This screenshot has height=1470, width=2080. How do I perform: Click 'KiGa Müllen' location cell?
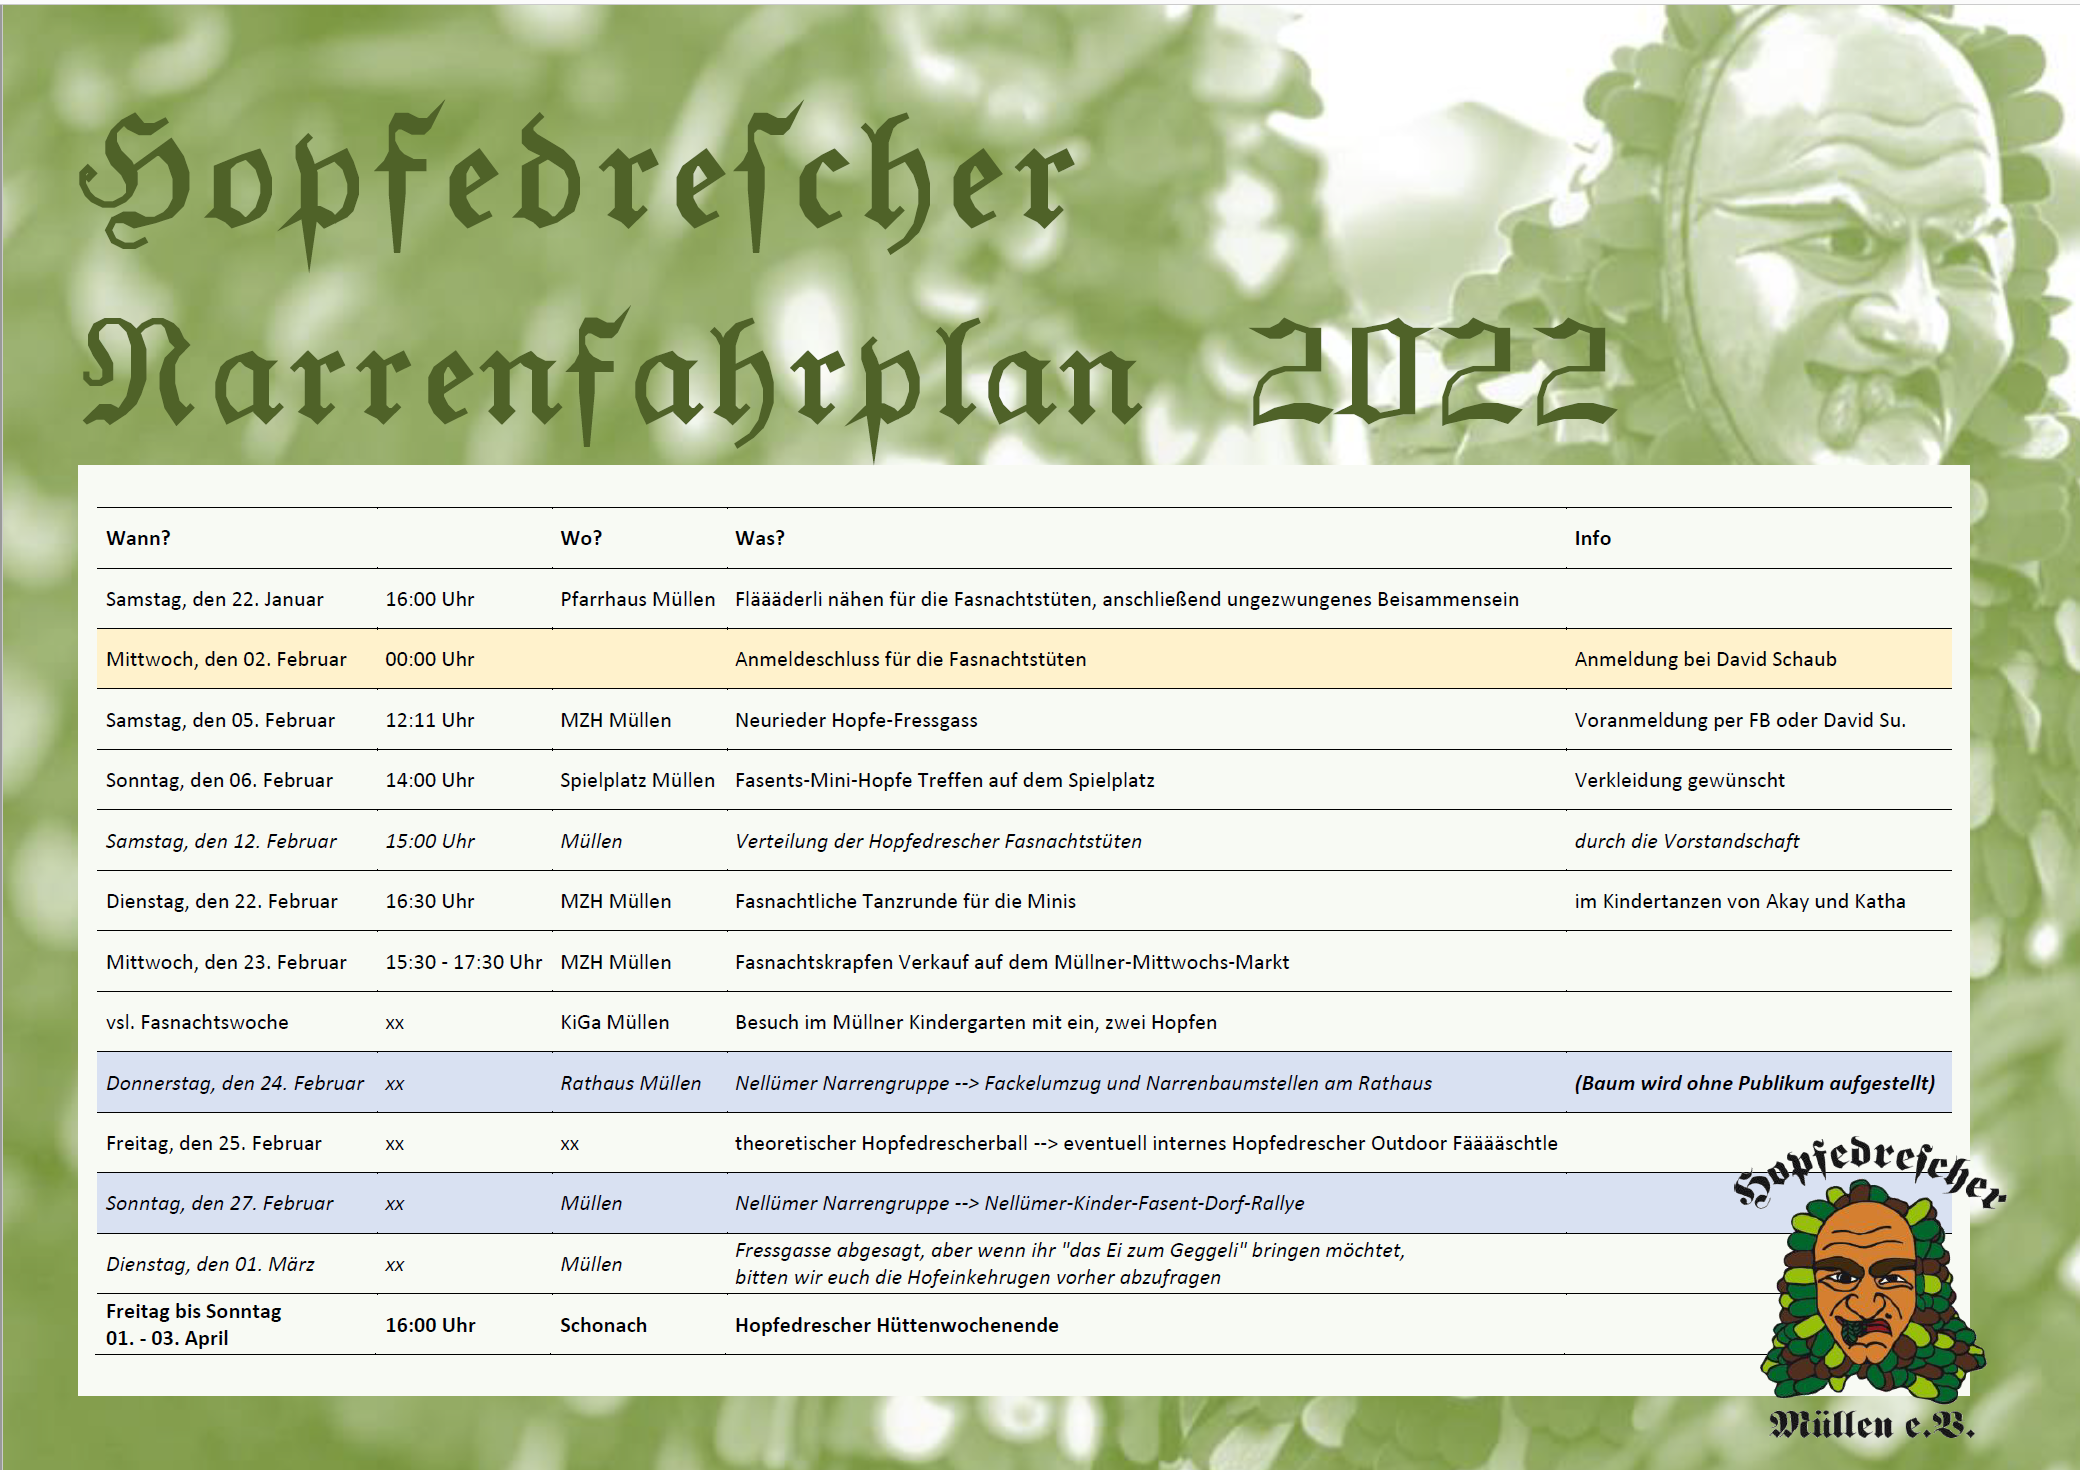coord(614,1022)
